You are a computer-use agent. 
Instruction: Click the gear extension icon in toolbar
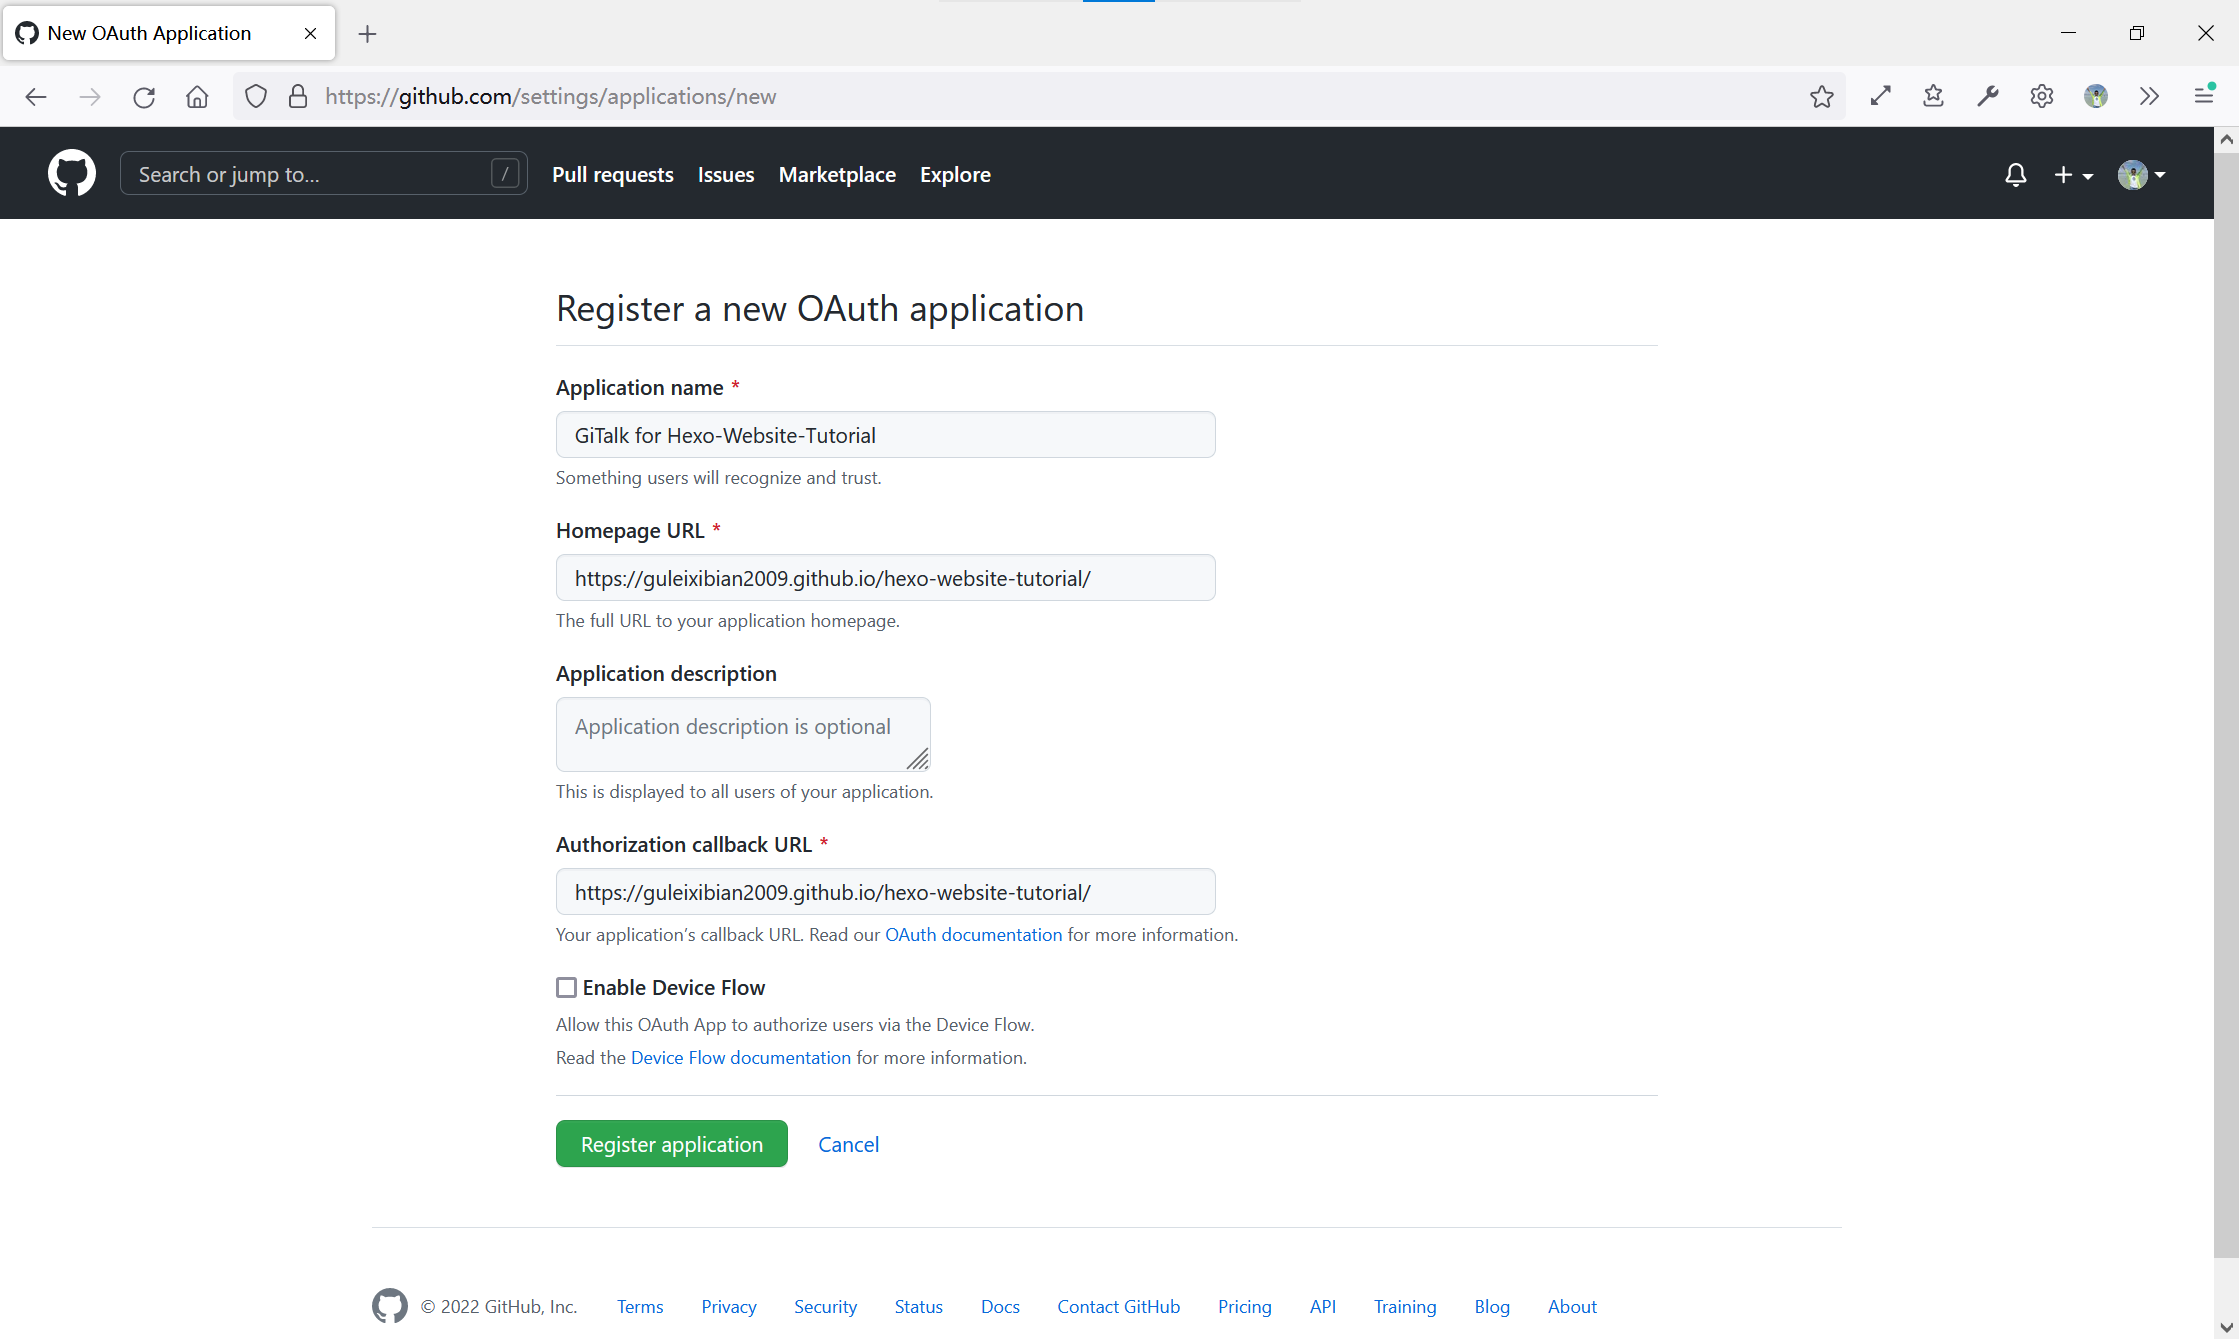[2041, 97]
